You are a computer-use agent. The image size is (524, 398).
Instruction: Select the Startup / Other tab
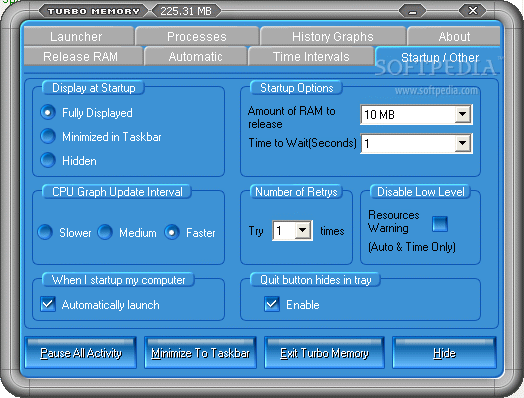click(x=439, y=57)
